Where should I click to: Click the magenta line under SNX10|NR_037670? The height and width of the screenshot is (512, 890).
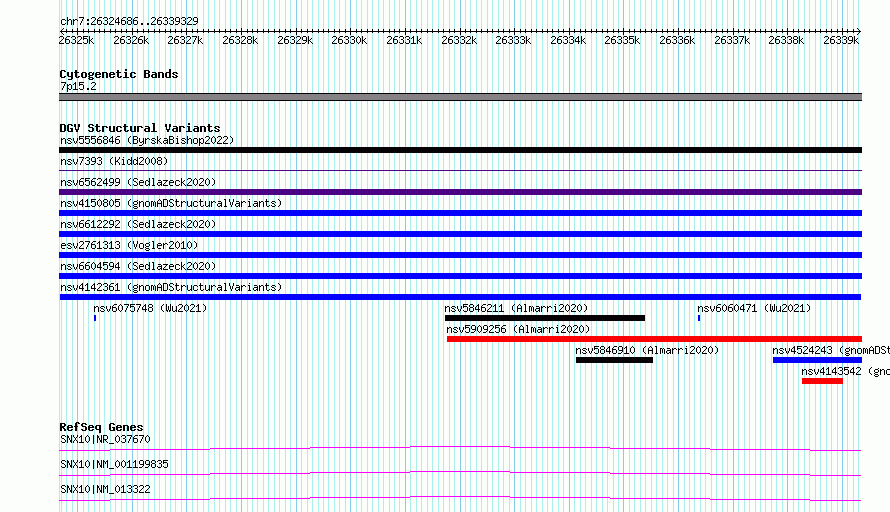click(x=460, y=448)
